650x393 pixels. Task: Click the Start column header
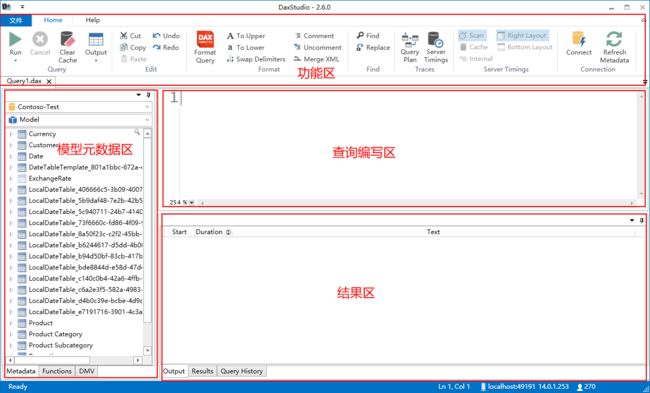pyautogui.click(x=179, y=232)
